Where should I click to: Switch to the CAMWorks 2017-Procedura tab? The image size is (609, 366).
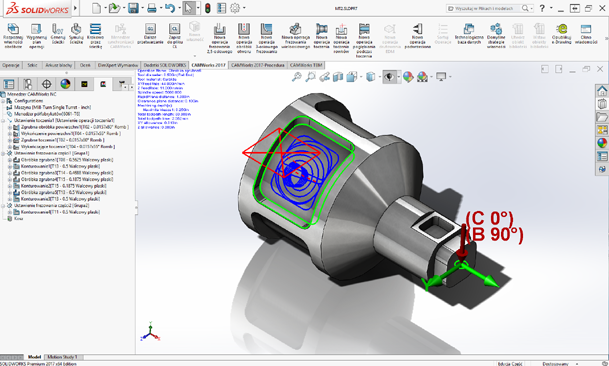[x=258, y=65]
